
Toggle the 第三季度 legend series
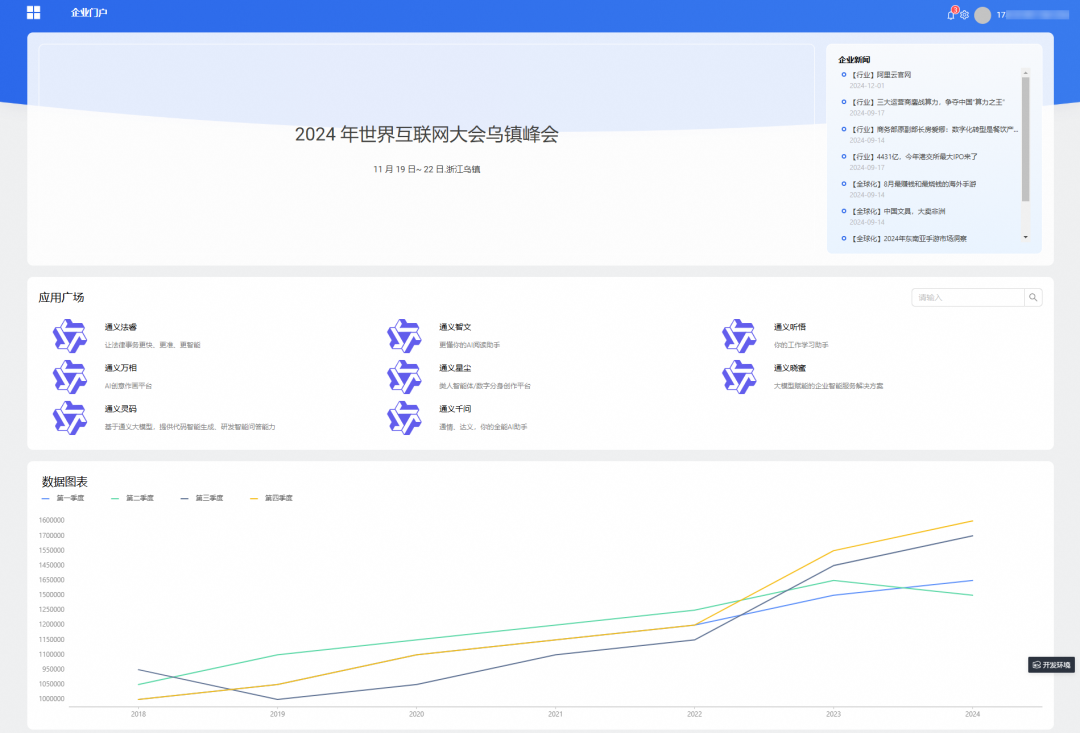coord(202,498)
